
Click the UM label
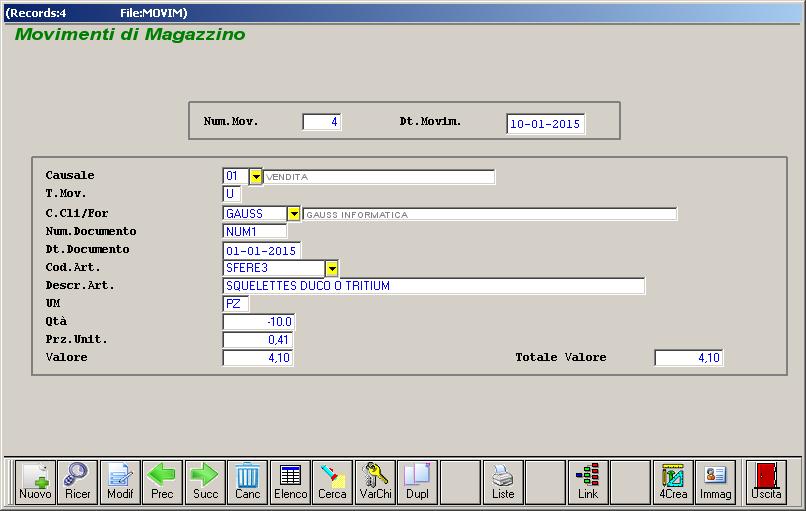(53, 303)
